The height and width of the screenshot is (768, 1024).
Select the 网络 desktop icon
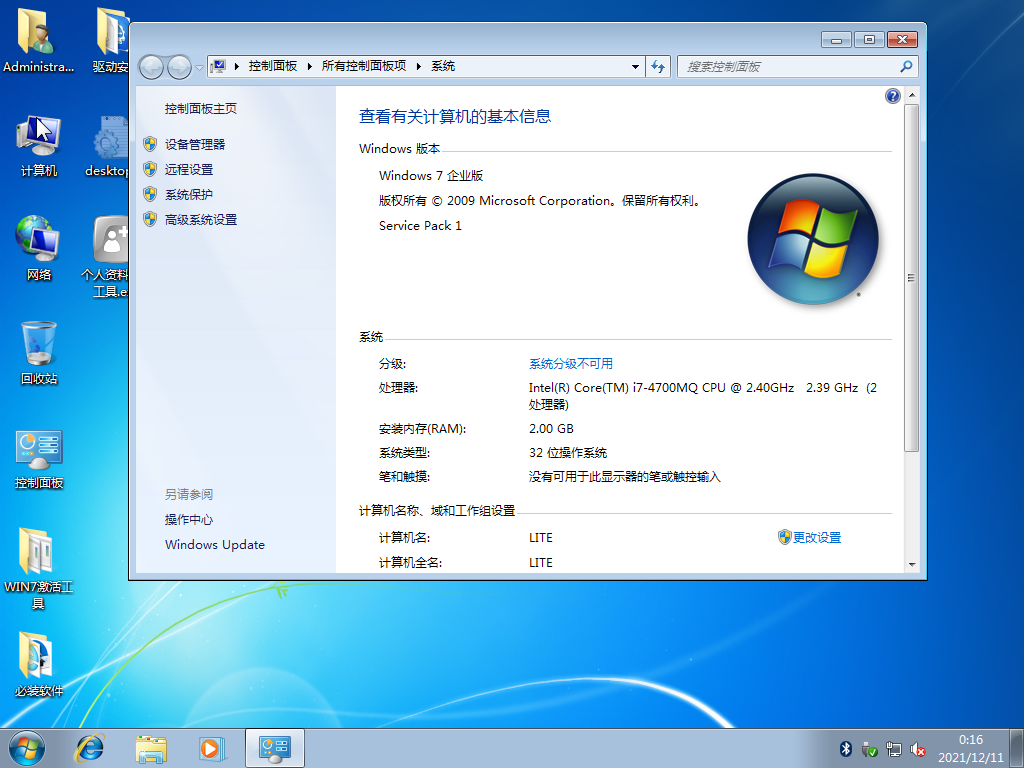tap(39, 249)
